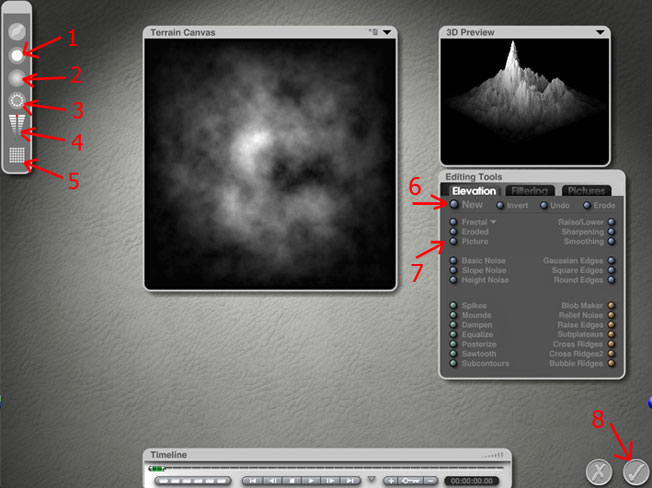Click the Bubble Ridges tool dot
Screen dimensions: 652x488
[x=612, y=363]
